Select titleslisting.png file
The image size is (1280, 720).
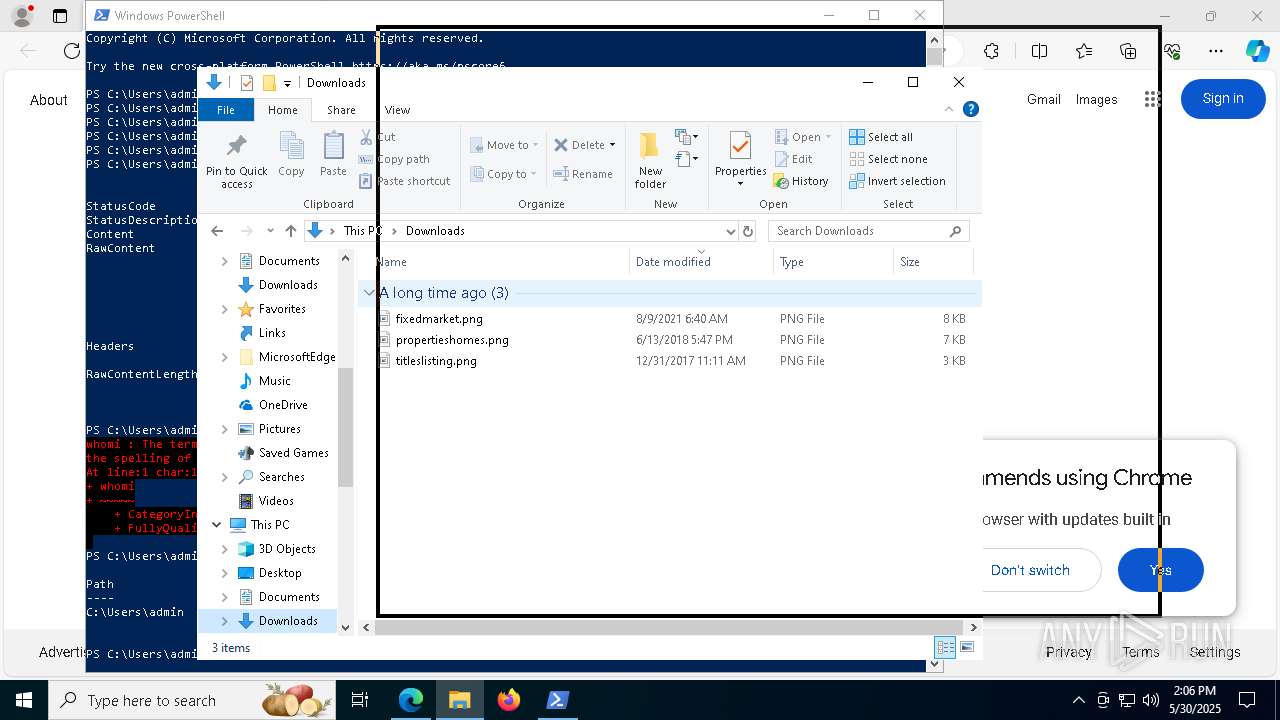pyautogui.click(x=436, y=361)
